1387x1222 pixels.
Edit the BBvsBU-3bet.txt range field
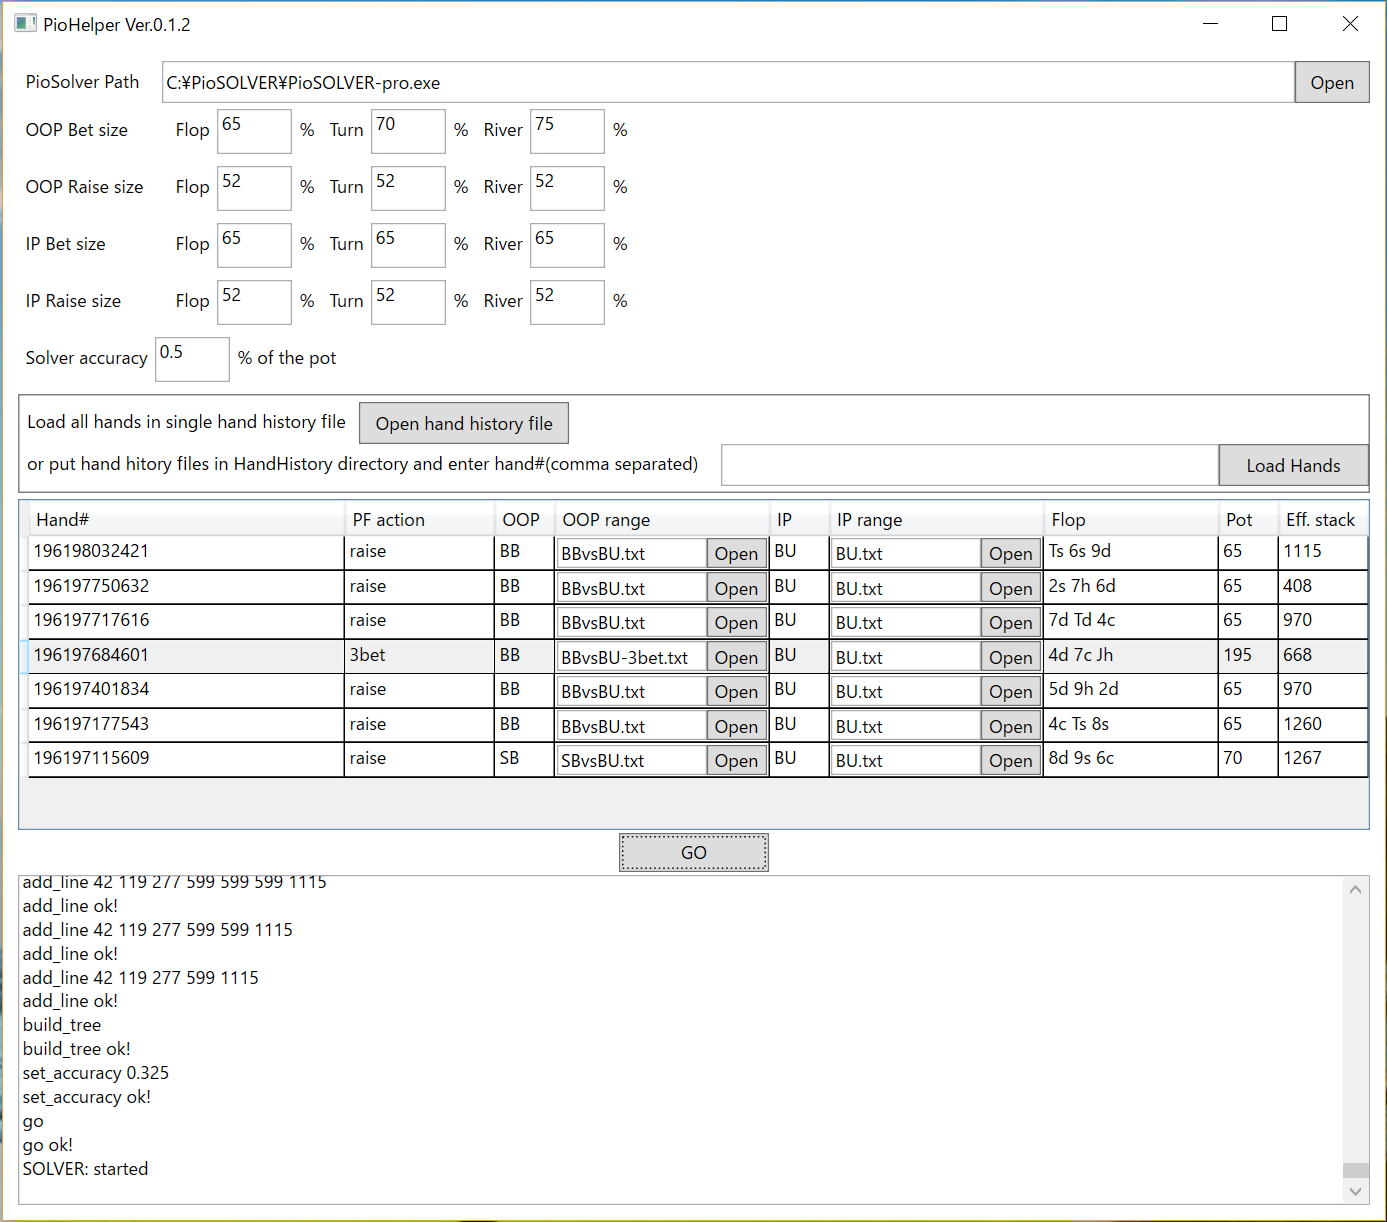pyautogui.click(x=631, y=657)
